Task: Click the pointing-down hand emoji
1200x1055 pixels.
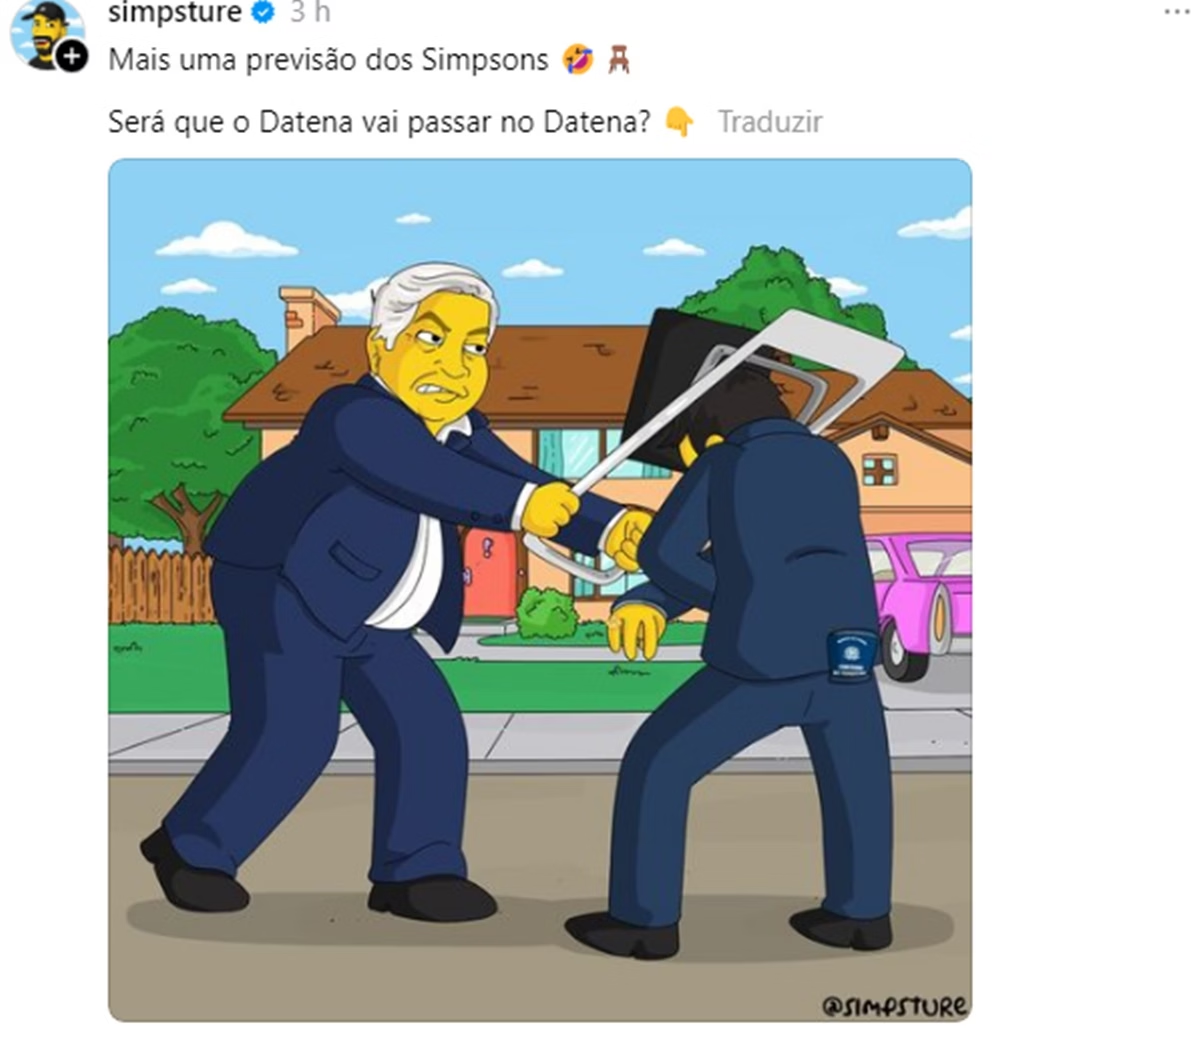Action: tap(680, 122)
